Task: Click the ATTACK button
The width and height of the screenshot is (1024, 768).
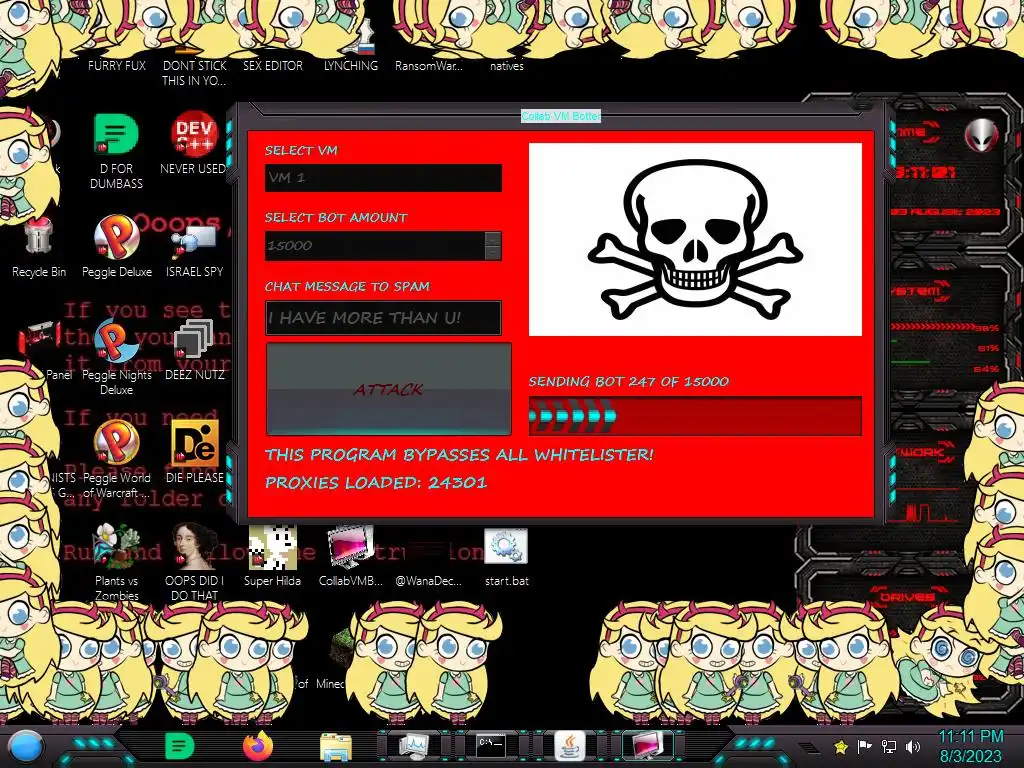Action: (389, 389)
